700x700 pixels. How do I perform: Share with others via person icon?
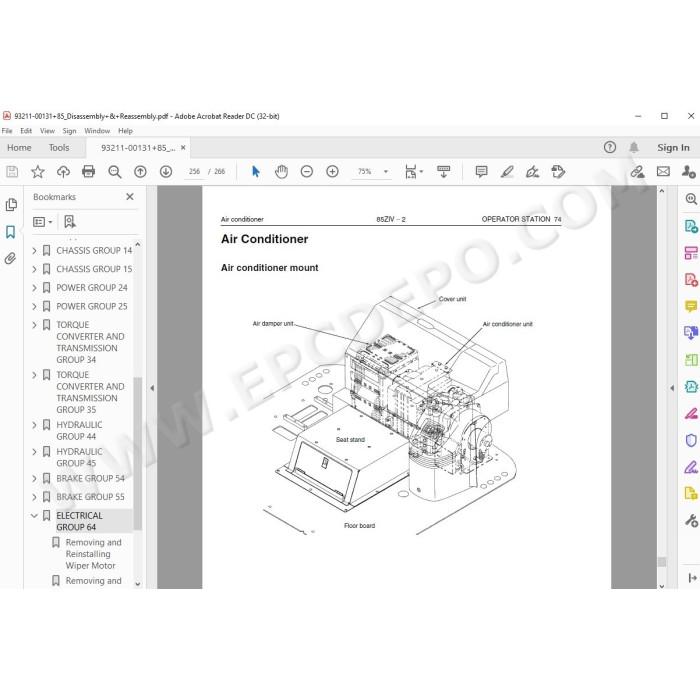coord(688,171)
